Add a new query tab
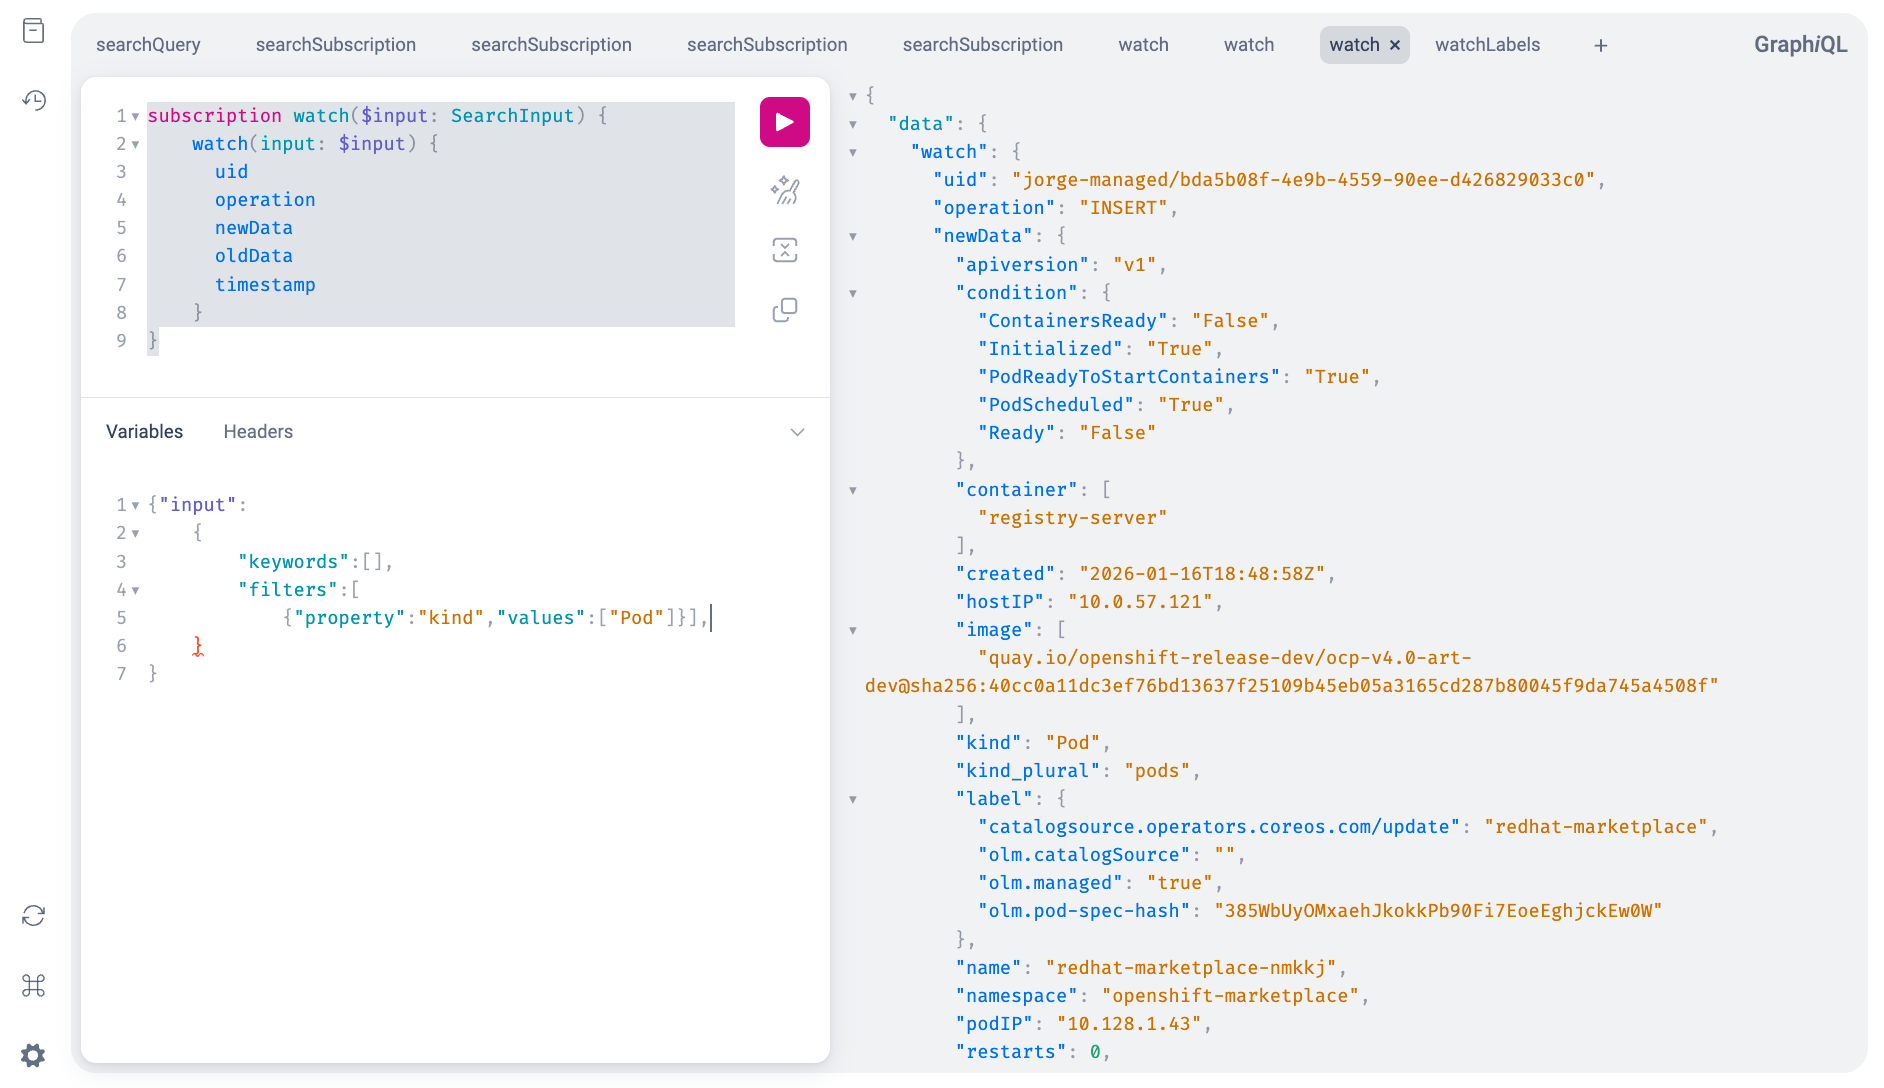Screen dimensions: 1884x1088 coord(1600,45)
